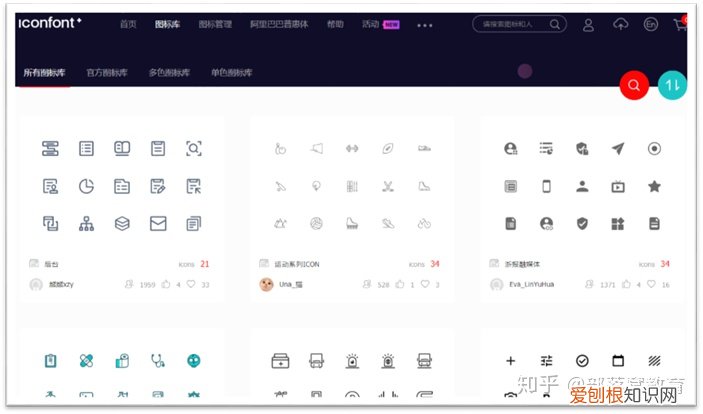
Task: Open author Una_猫 profile
Action: [x=291, y=284]
